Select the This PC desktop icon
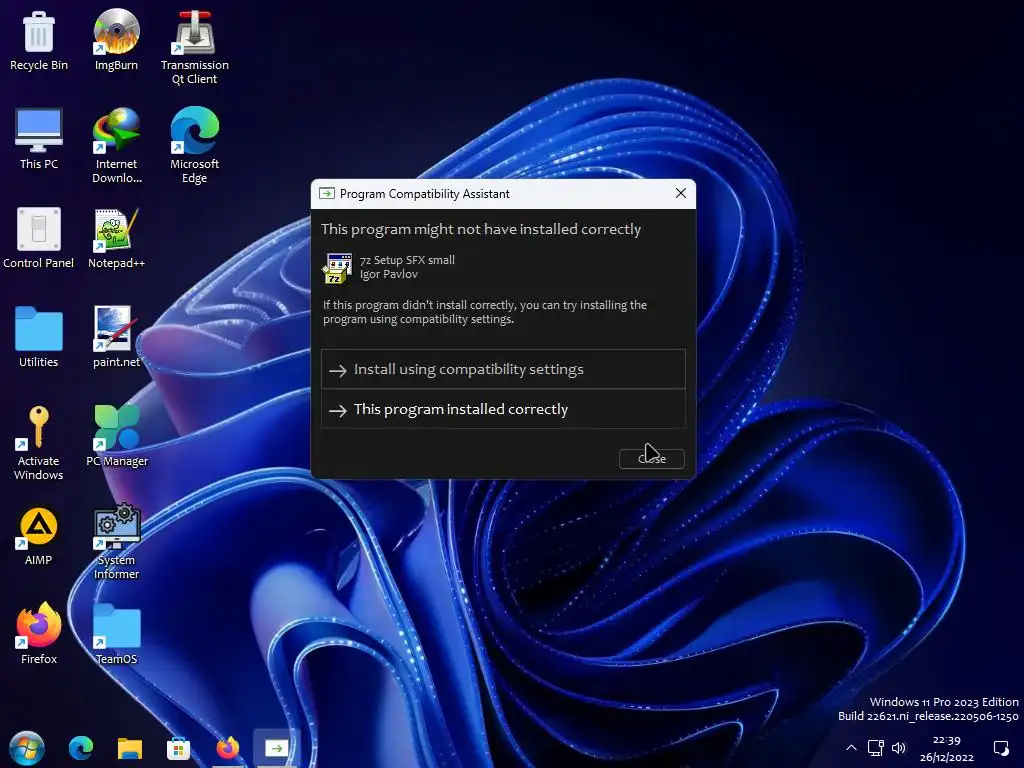The height and width of the screenshot is (768, 1024). point(39,138)
